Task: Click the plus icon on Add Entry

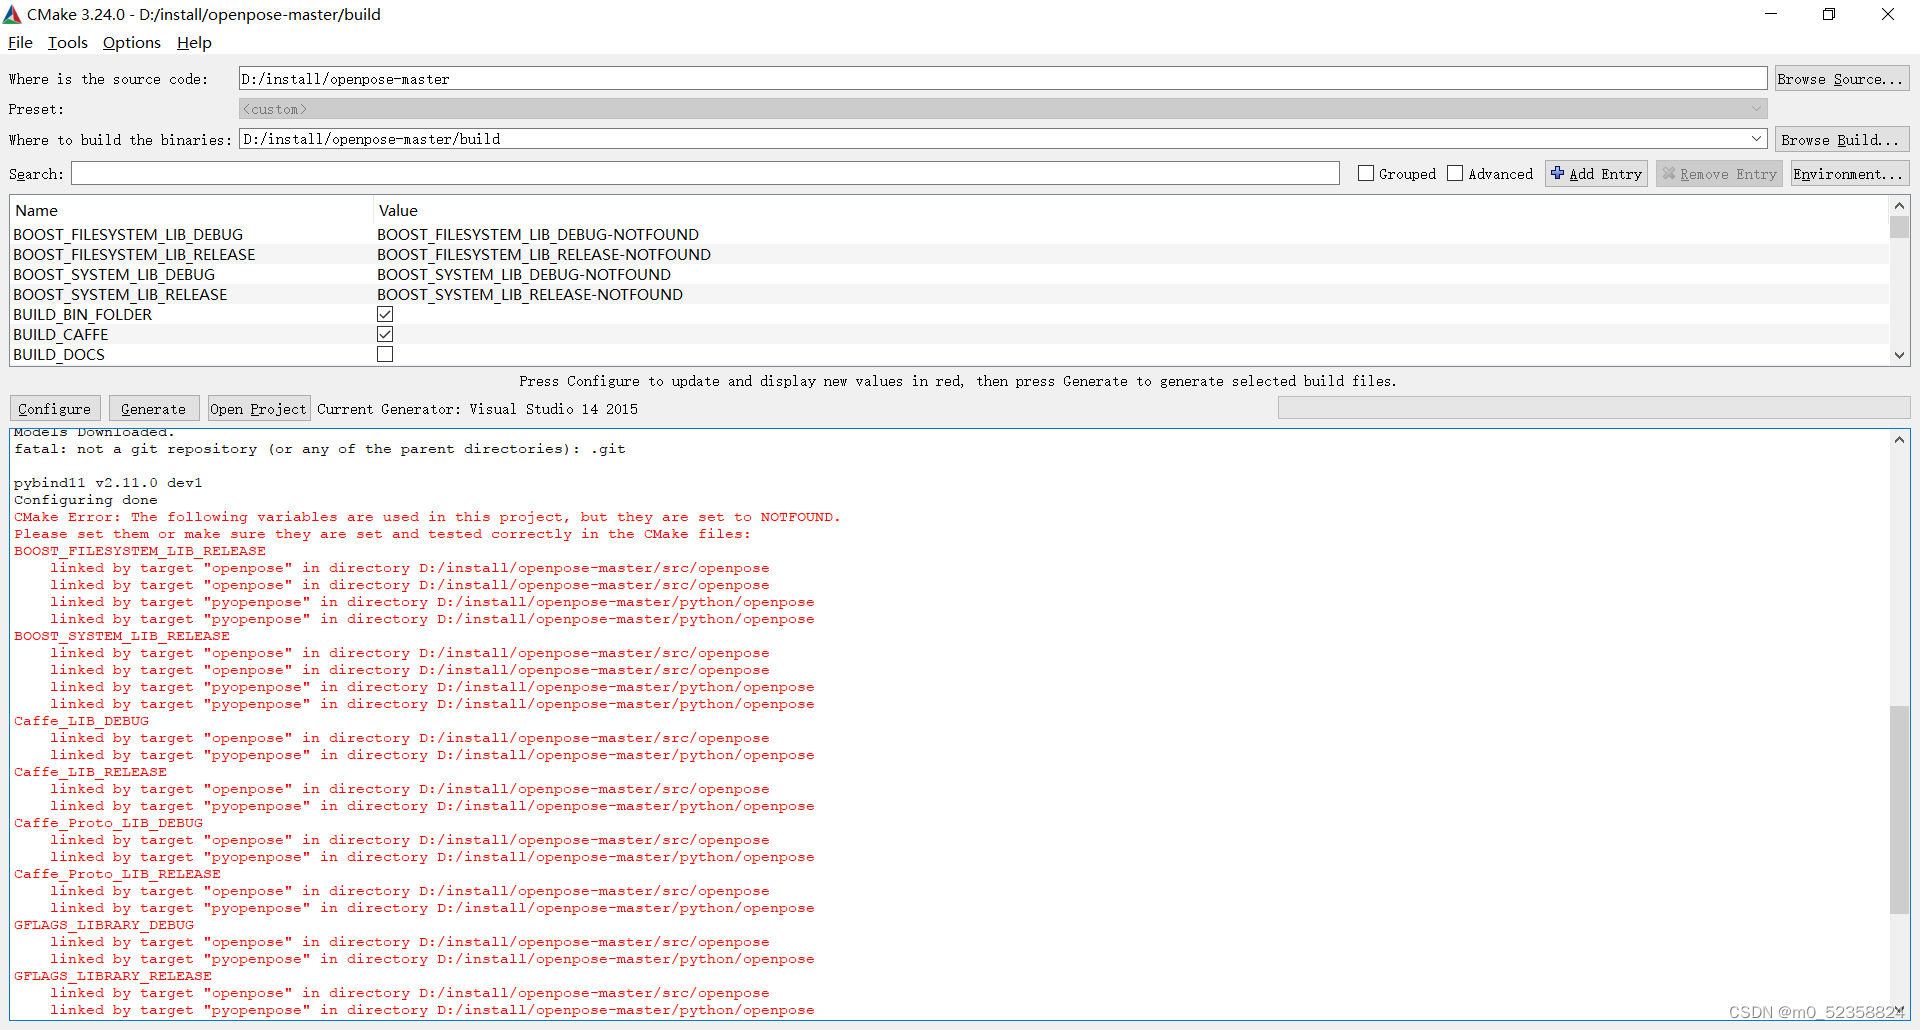Action: tap(1557, 173)
